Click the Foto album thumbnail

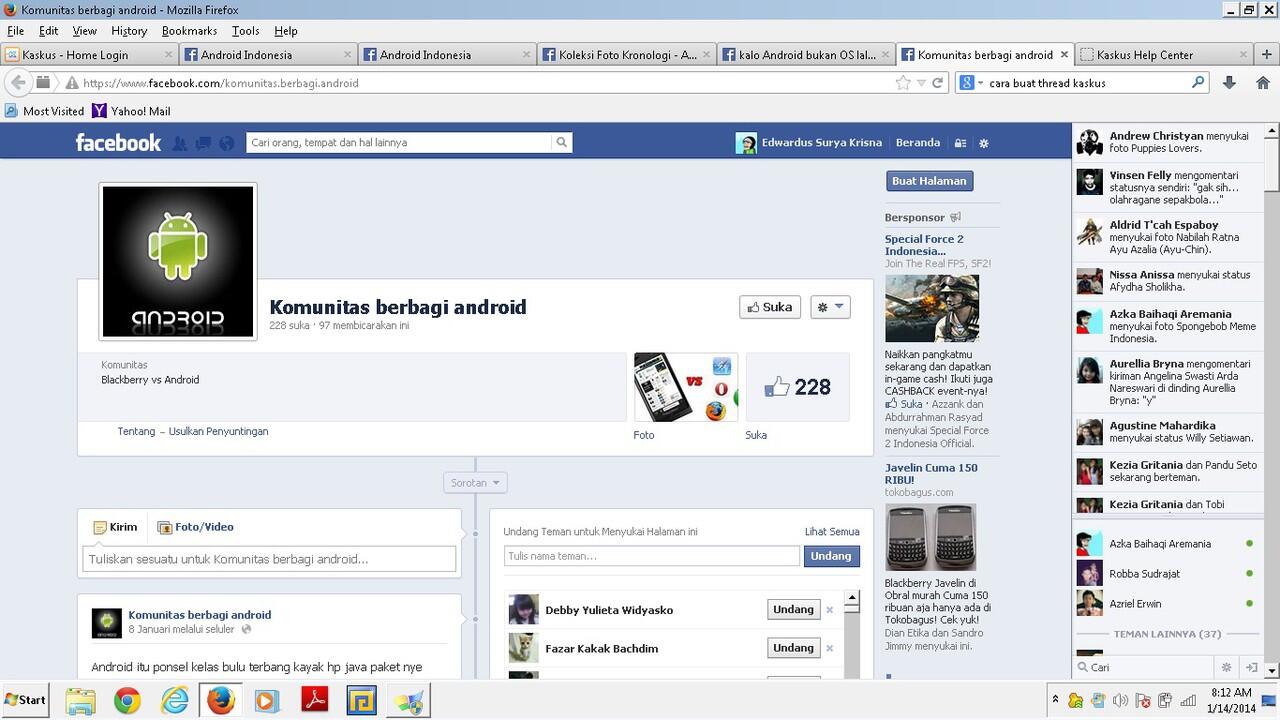[x=686, y=387]
